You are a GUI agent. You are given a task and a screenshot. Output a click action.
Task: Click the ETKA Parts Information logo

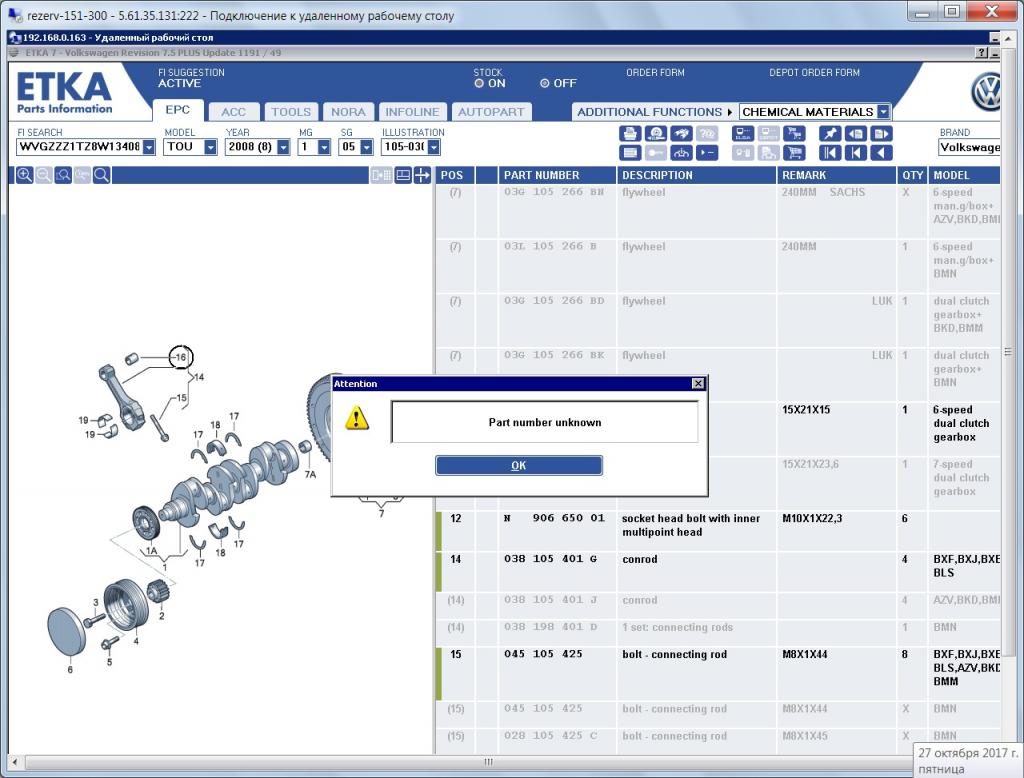tap(64, 92)
